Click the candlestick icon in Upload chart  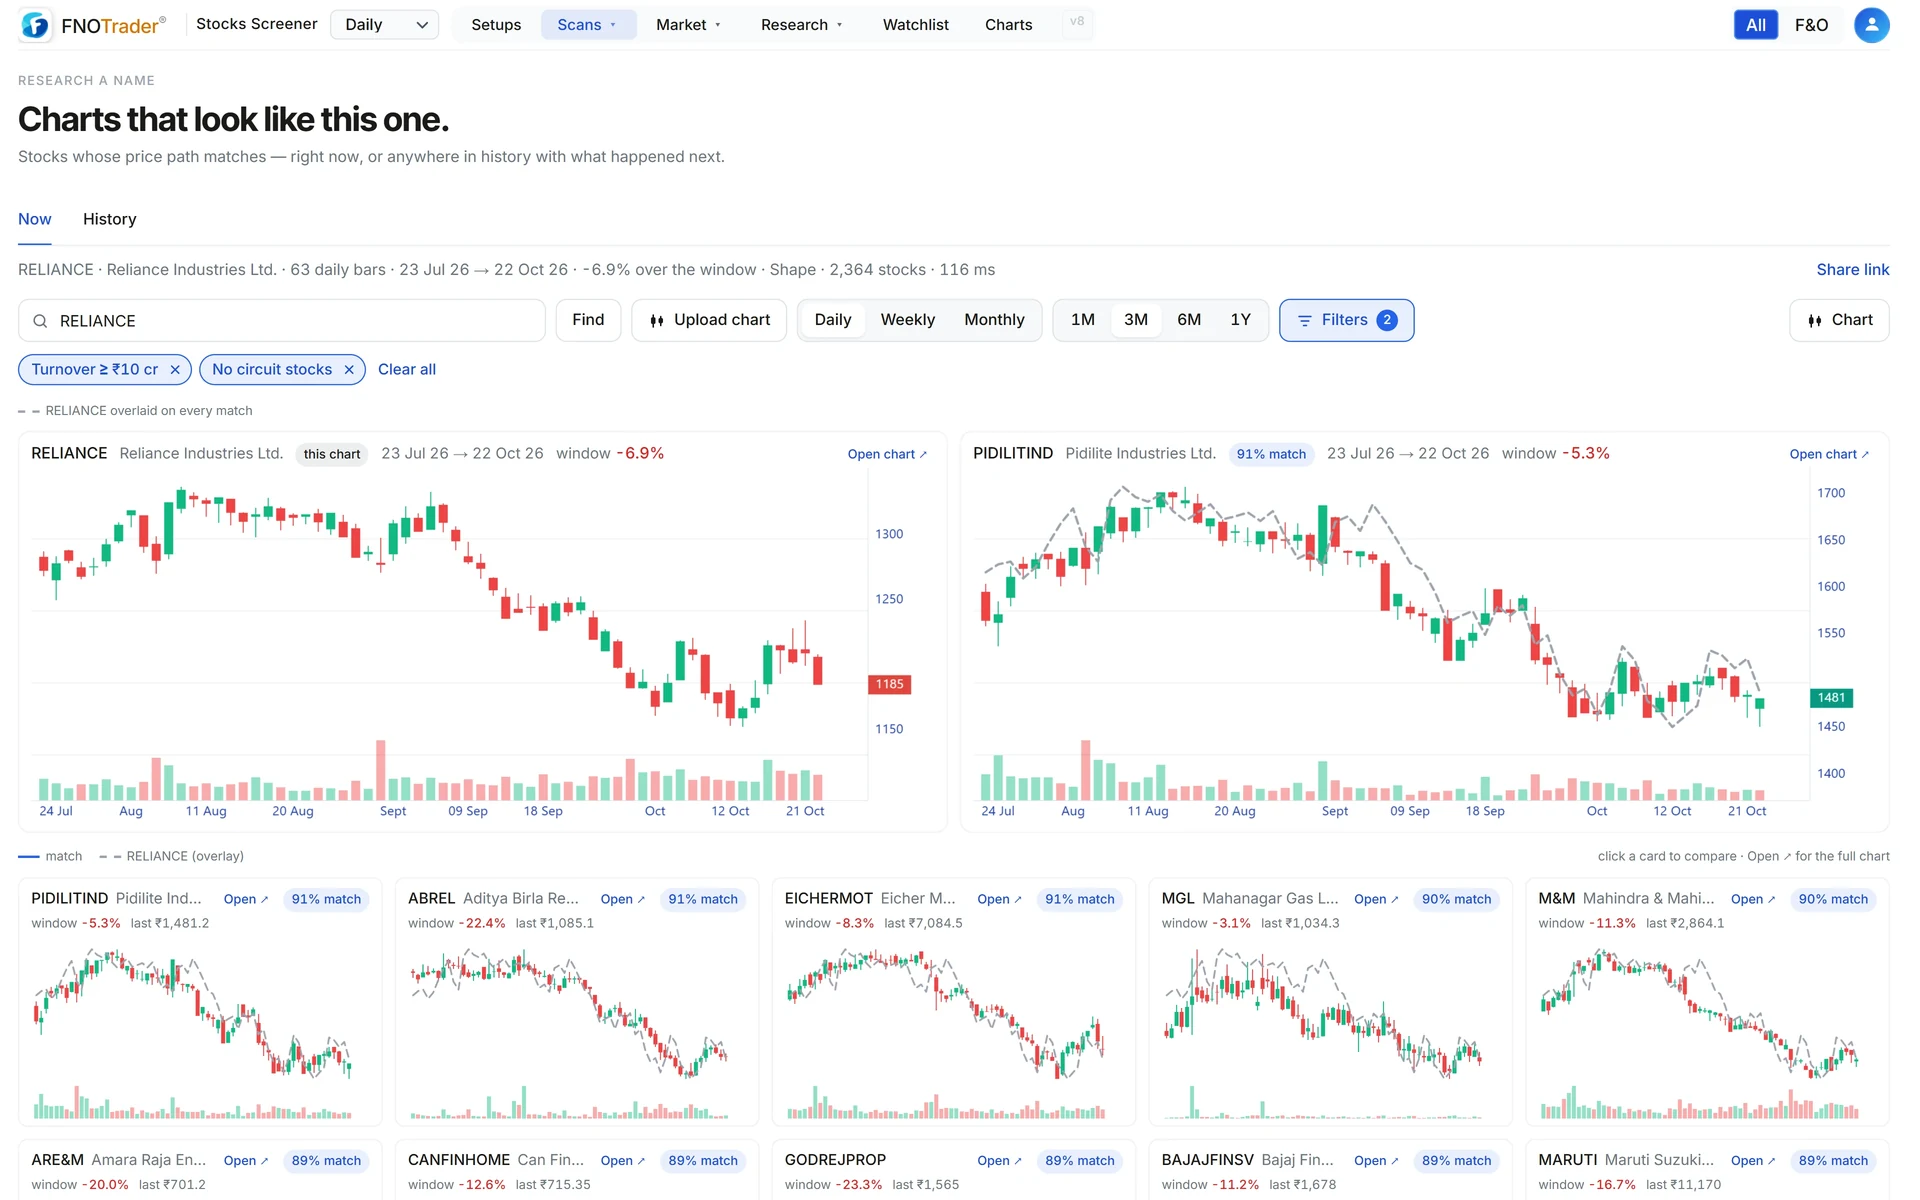(657, 320)
